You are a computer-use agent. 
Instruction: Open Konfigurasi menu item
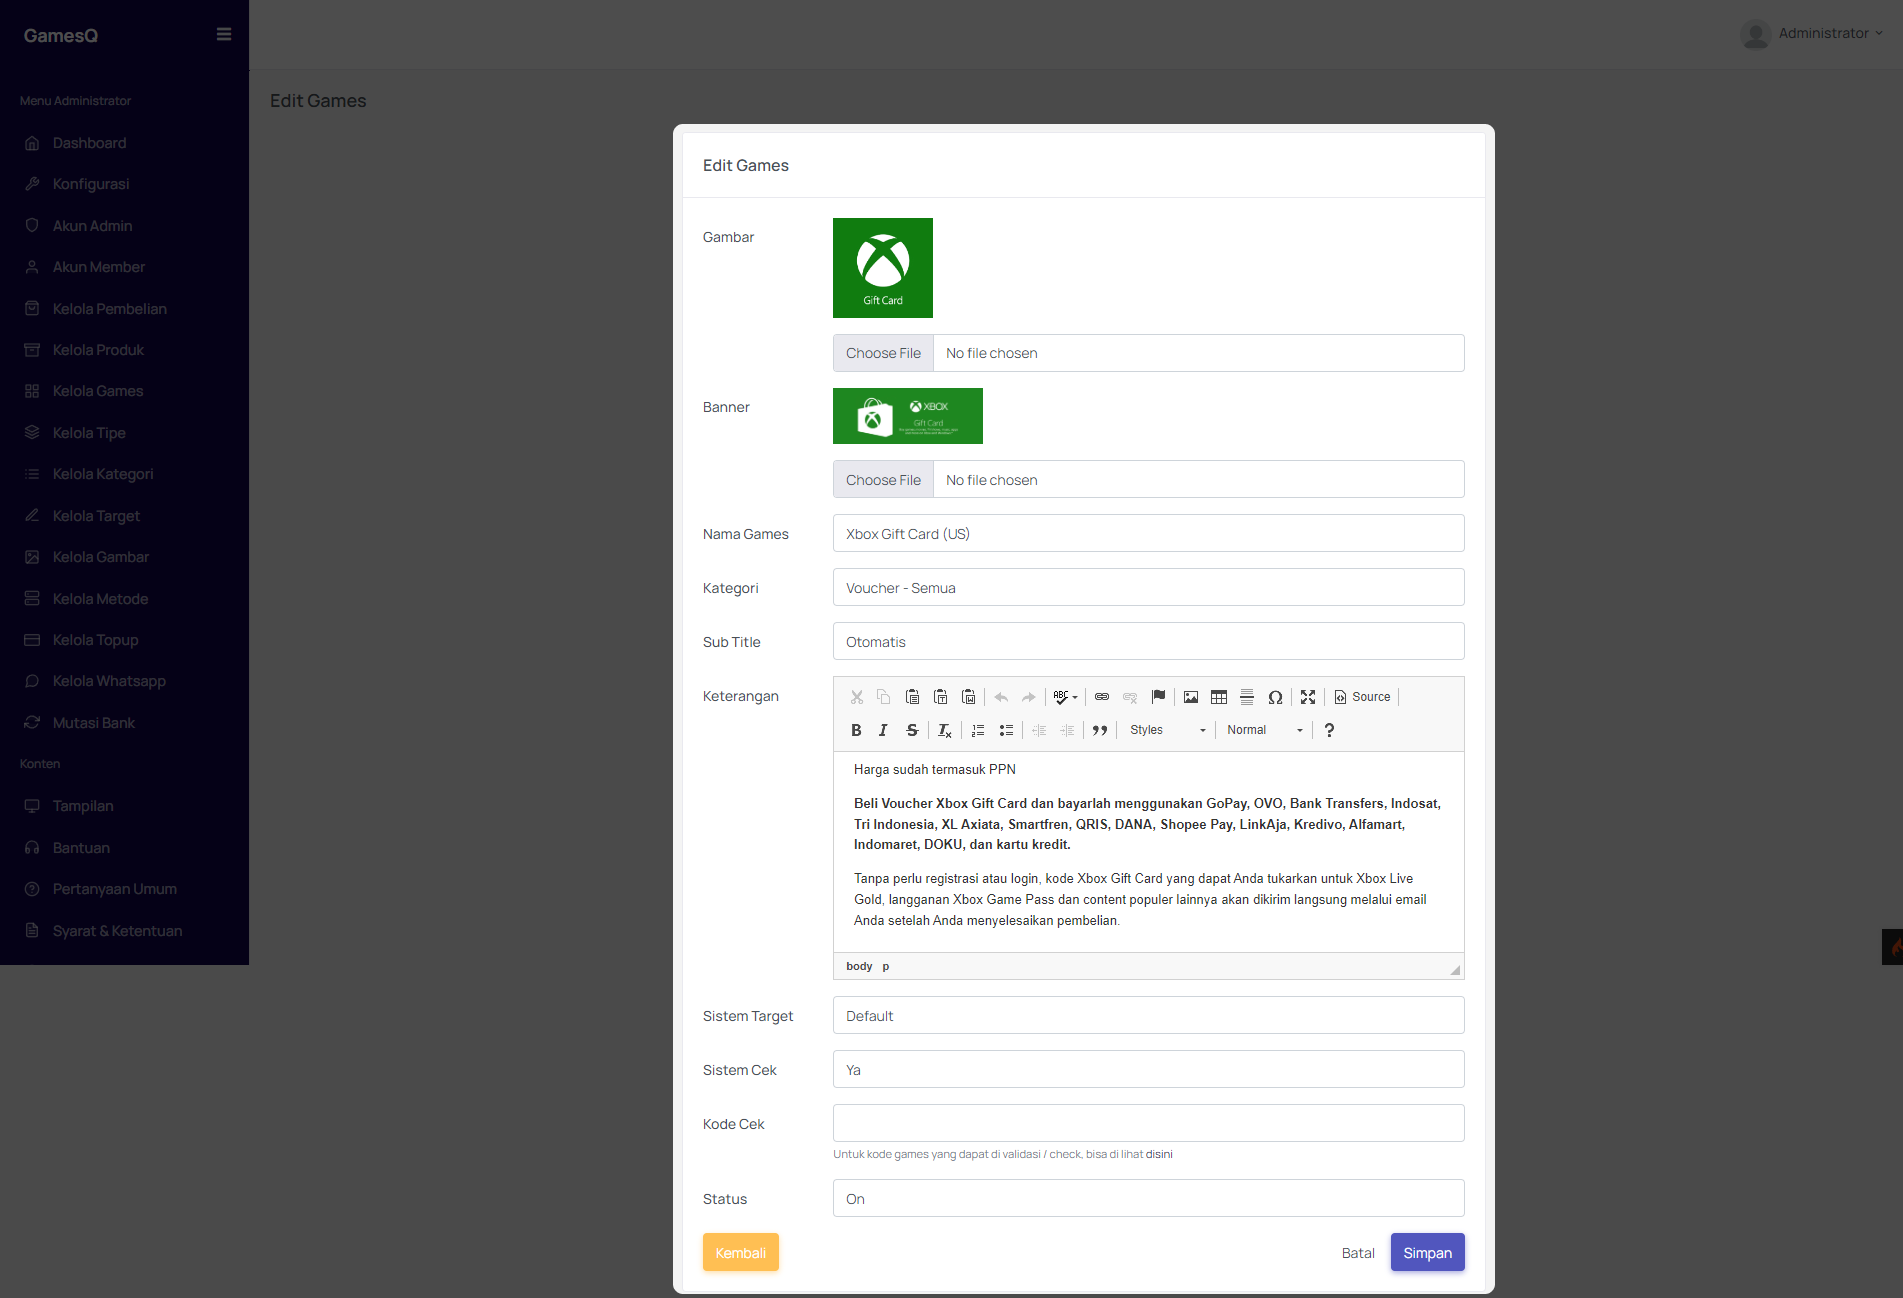(91, 184)
